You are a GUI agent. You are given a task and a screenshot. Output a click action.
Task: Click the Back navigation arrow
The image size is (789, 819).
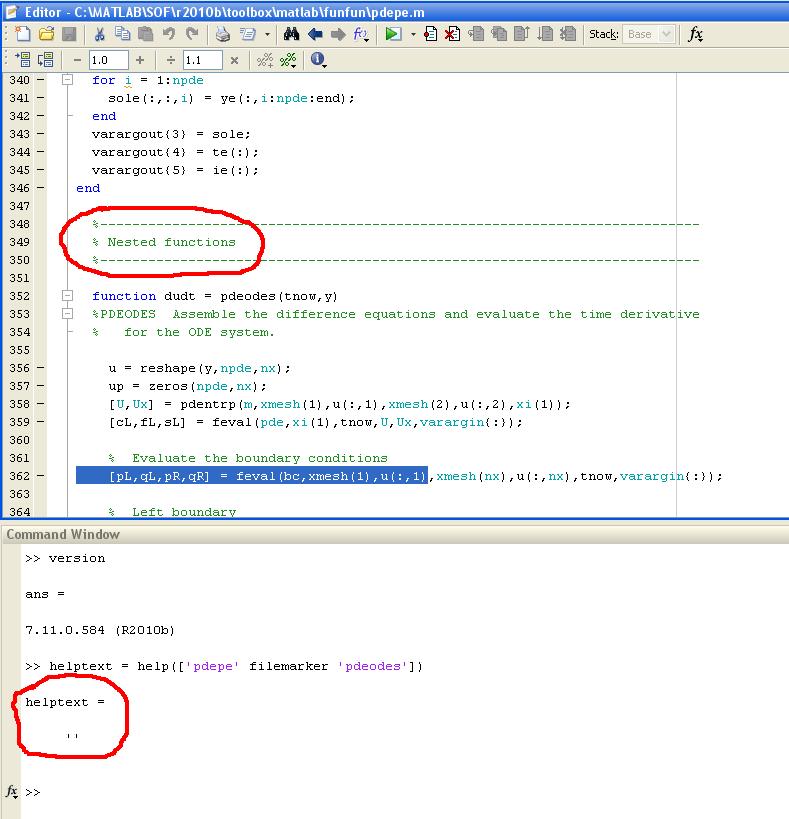coord(315,34)
